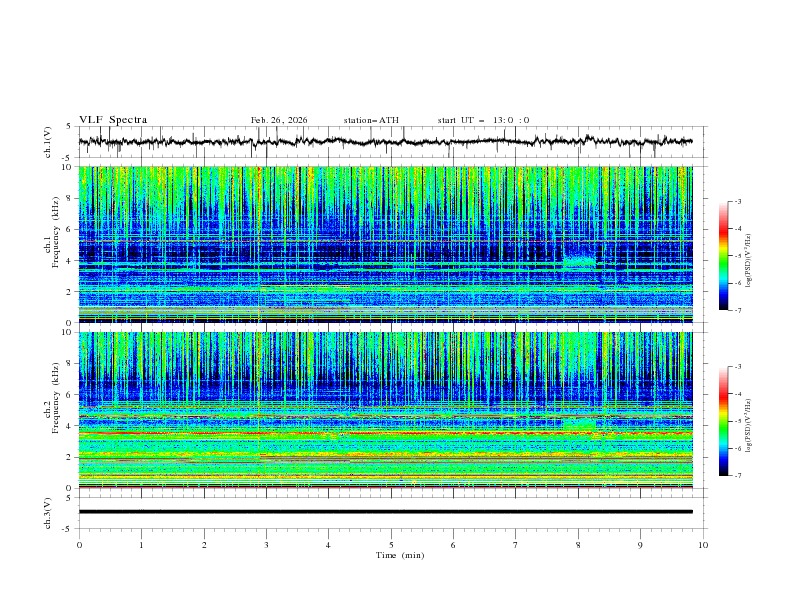Screen dimensions: 792x612
Task: Click the date 'Feb. 26, 2026'
Action: coord(279,120)
